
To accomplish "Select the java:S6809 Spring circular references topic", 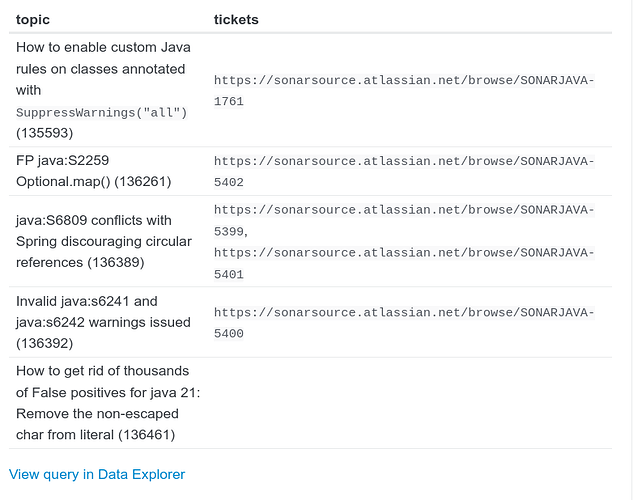I will (x=104, y=241).
